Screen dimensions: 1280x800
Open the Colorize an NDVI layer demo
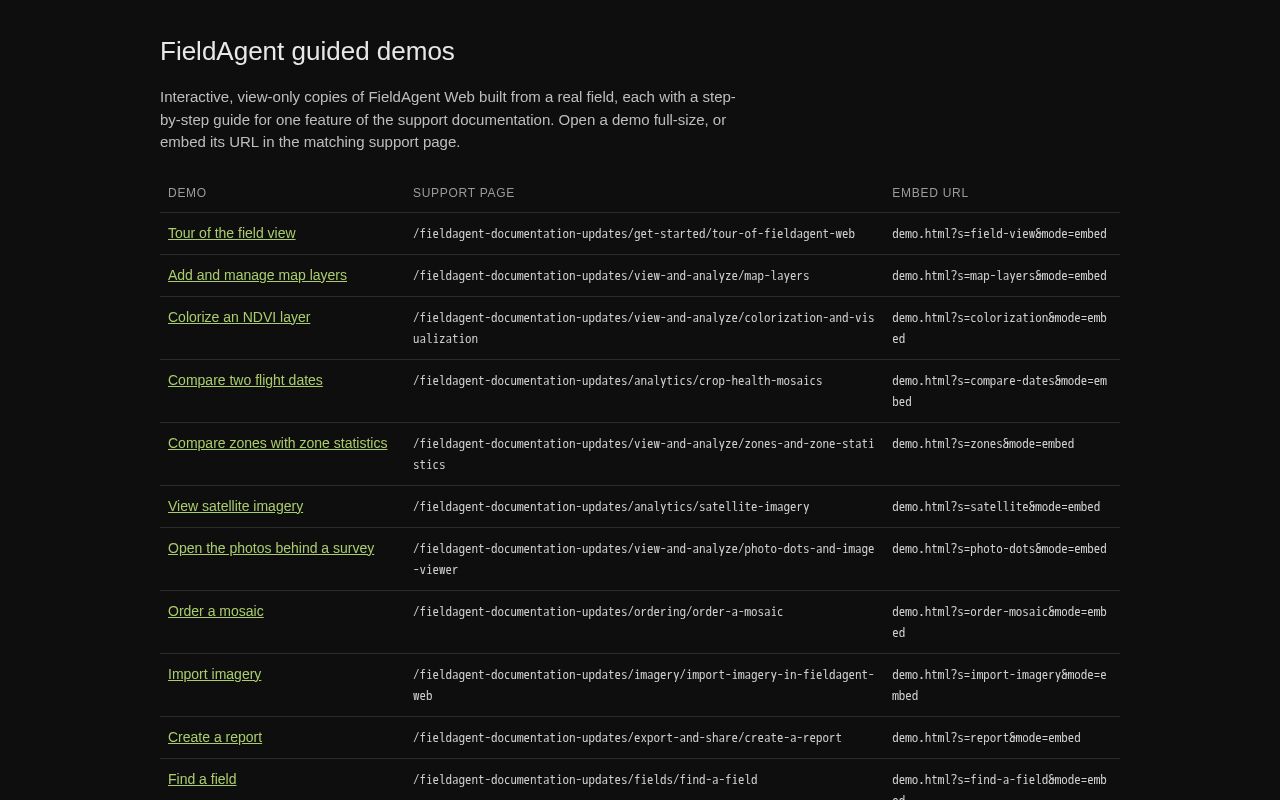pos(239,317)
